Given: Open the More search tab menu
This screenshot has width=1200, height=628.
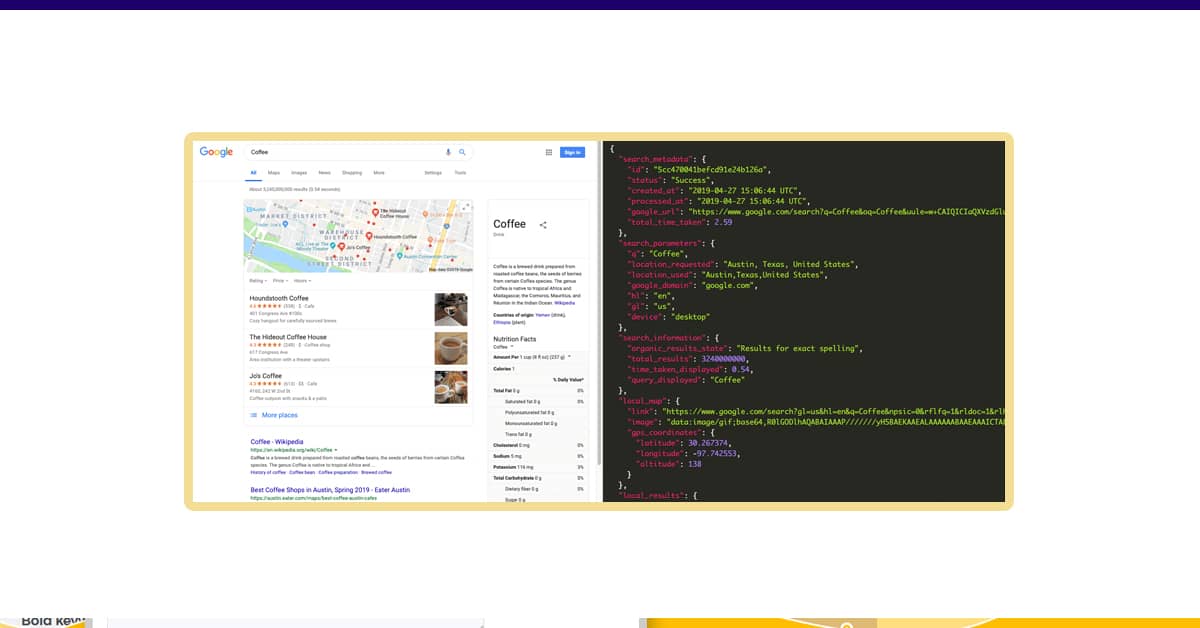Looking at the screenshot, I should 379,173.
